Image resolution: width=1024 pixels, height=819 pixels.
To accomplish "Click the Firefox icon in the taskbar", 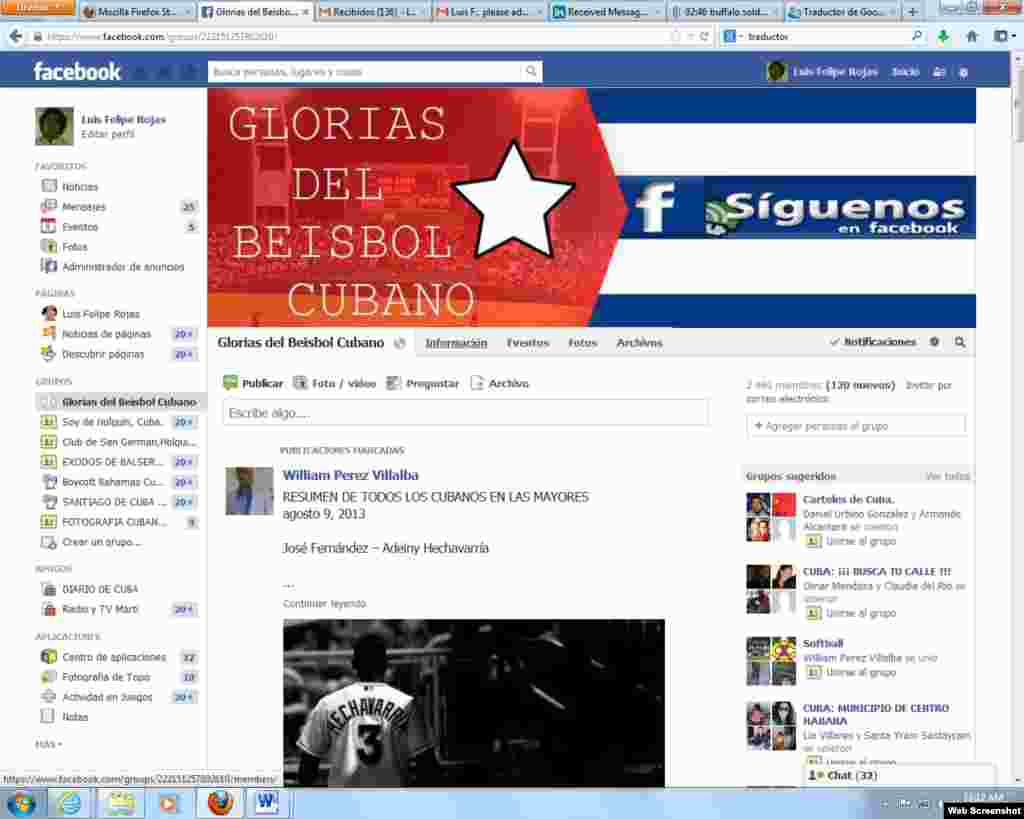I will 219,802.
